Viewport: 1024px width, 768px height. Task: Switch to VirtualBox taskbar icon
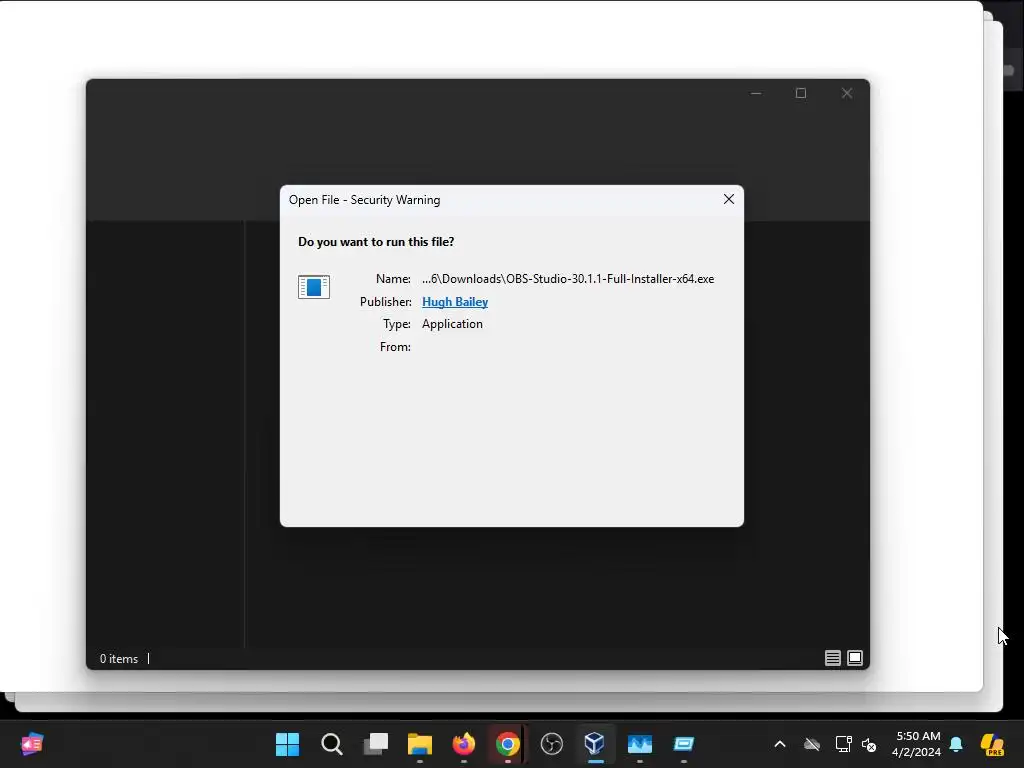(595, 744)
